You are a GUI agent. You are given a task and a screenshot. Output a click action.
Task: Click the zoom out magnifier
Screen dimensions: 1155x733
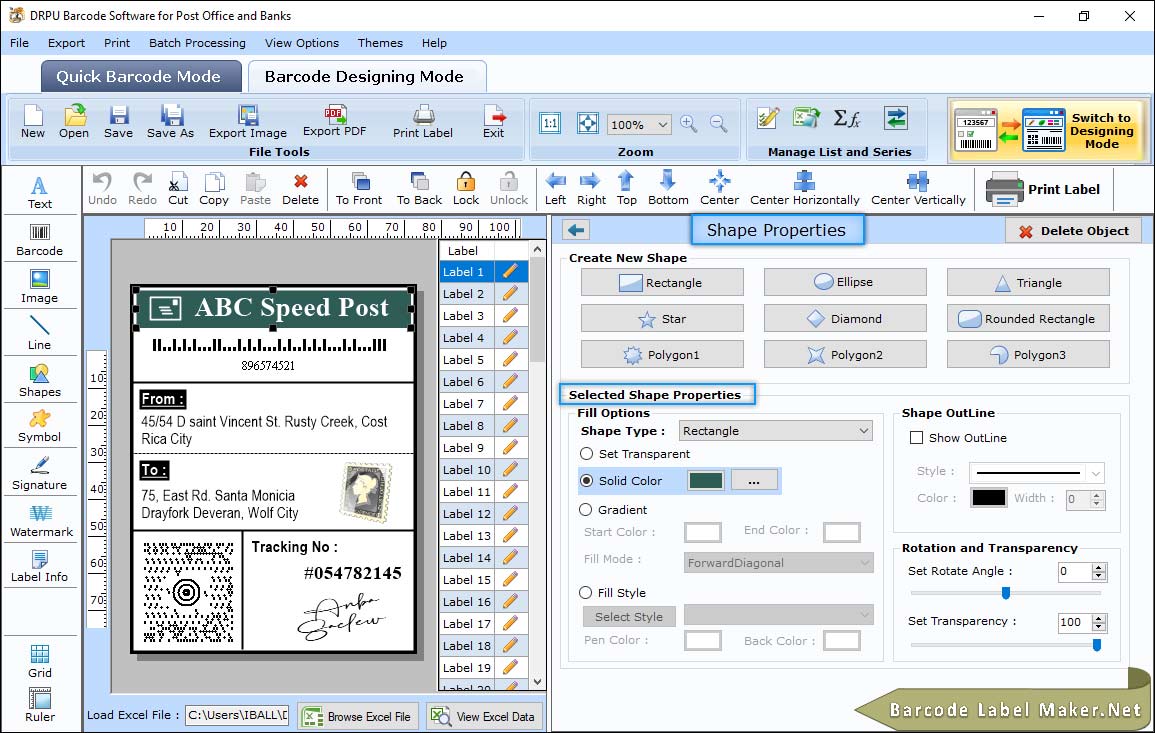[x=718, y=124]
